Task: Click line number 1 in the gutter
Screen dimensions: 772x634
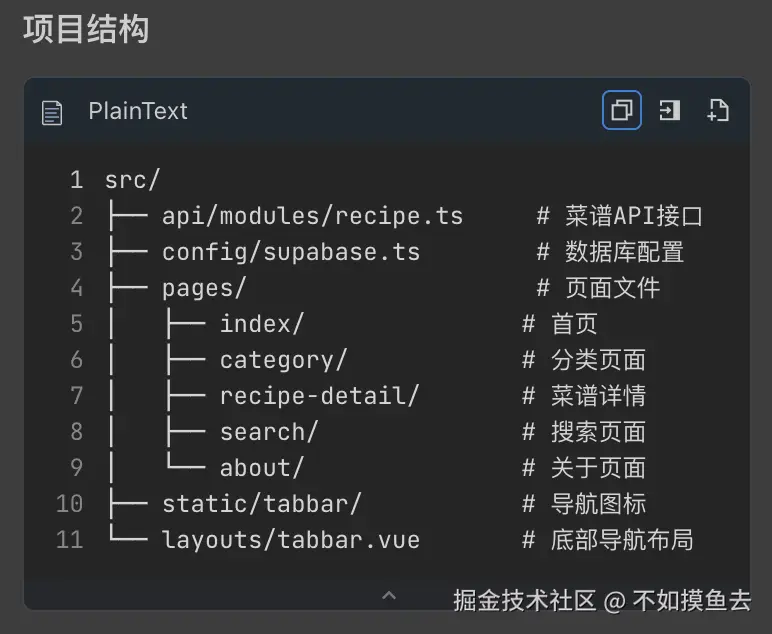Action: pyautogui.click(x=76, y=180)
